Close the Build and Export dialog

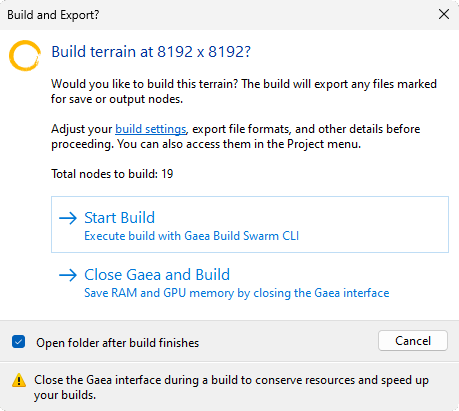pos(444,14)
